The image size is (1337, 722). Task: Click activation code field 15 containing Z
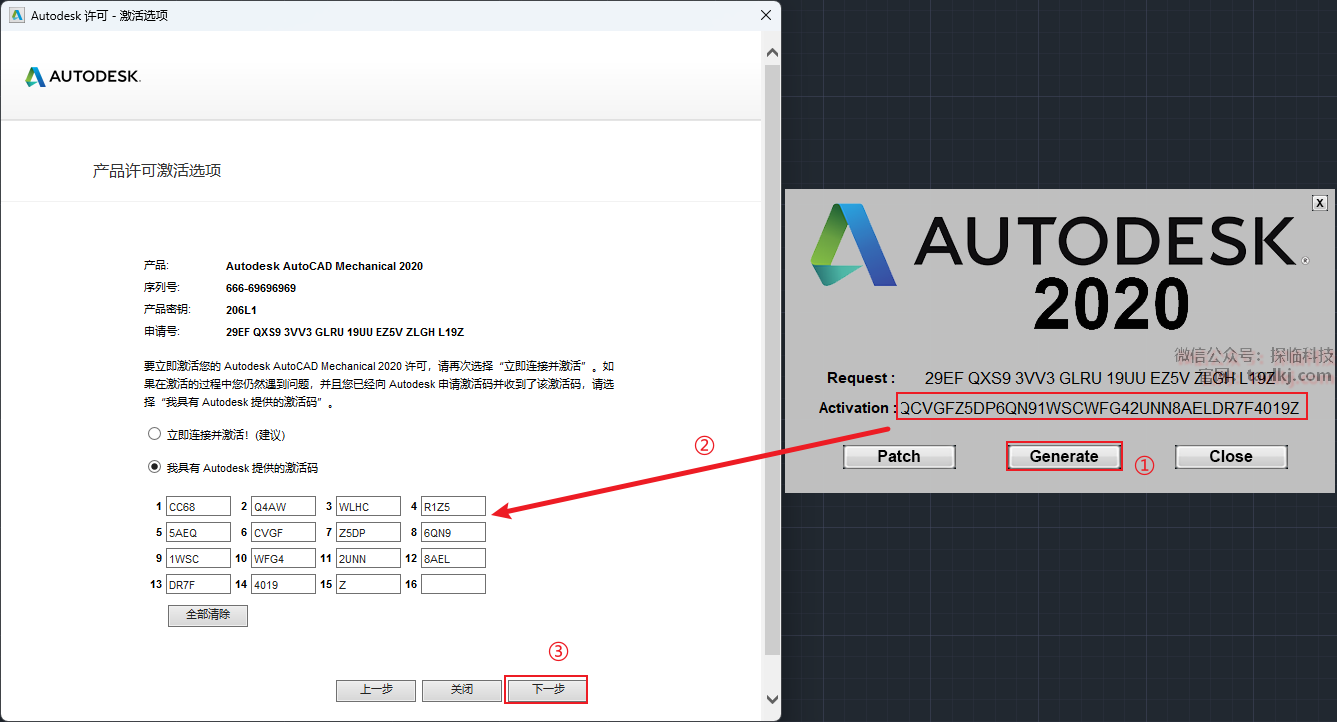tap(368, 585)
